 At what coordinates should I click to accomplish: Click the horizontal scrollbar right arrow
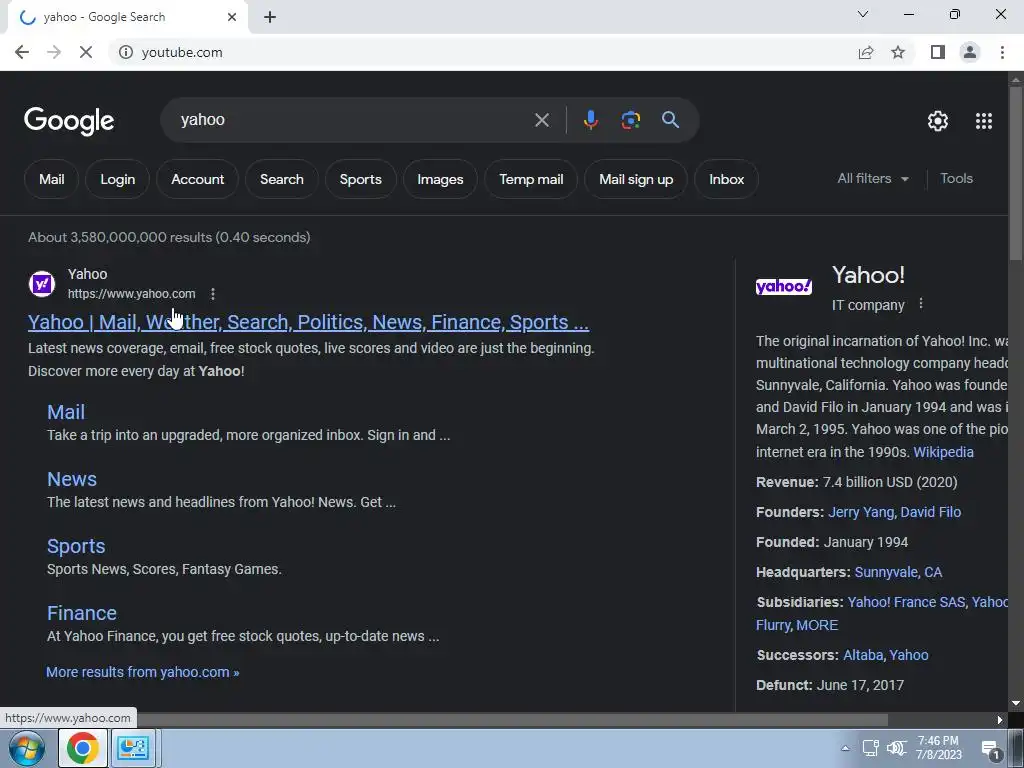coord(1000,720)
